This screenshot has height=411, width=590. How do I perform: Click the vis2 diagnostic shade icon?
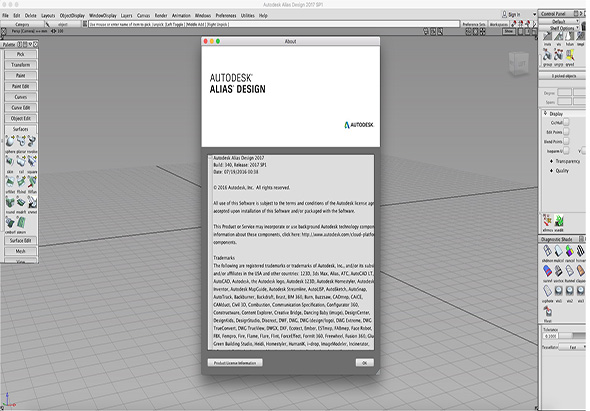(x=570, y=291)
